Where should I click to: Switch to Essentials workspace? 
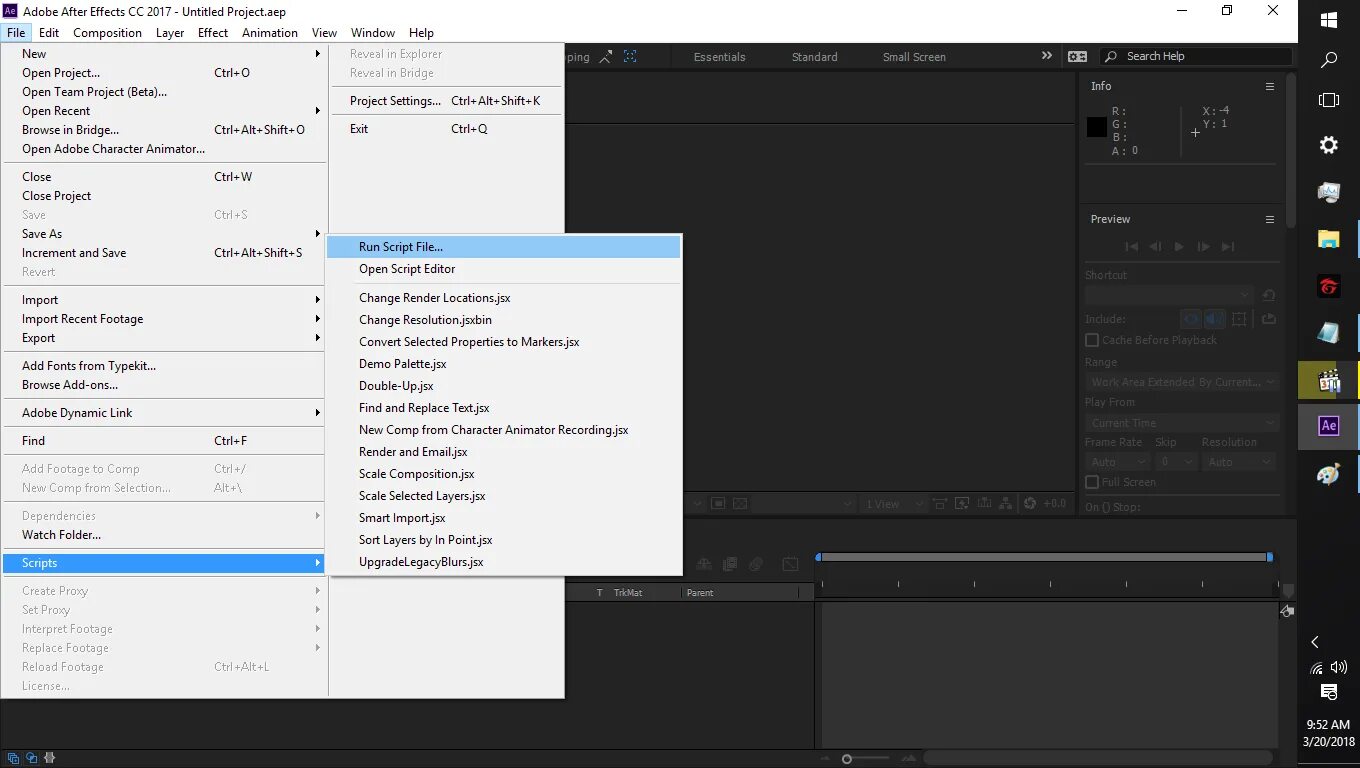(x=719, y=57)
